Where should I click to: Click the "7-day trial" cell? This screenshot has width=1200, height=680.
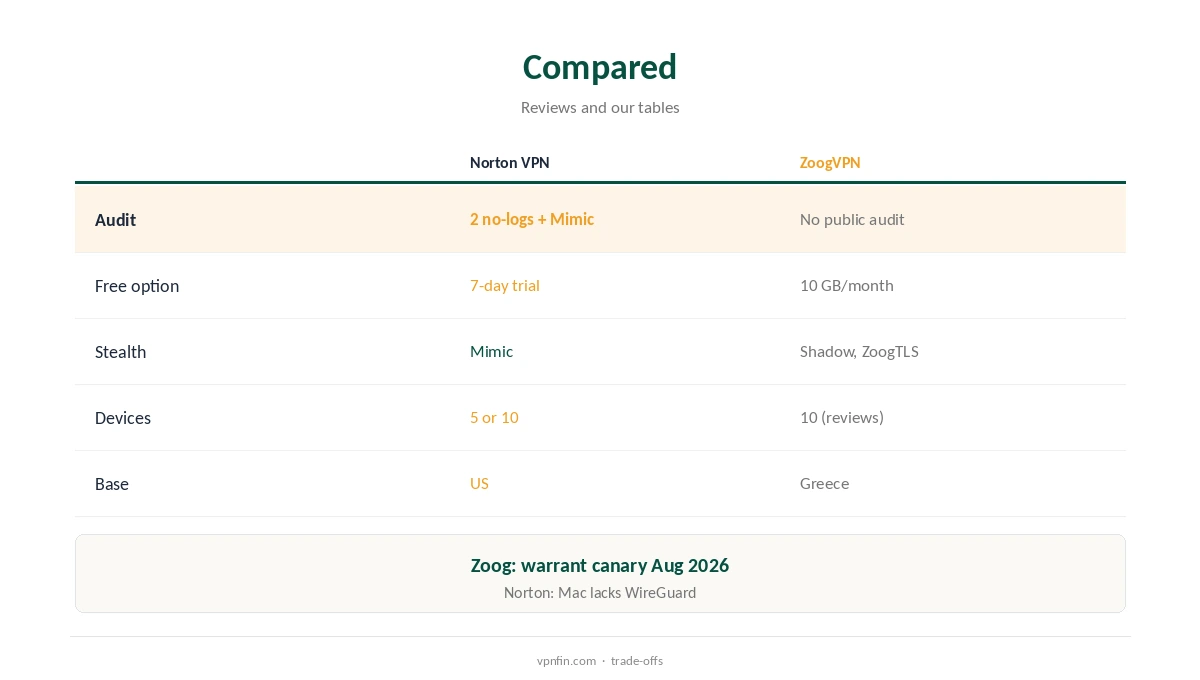[x=505, y=285]
